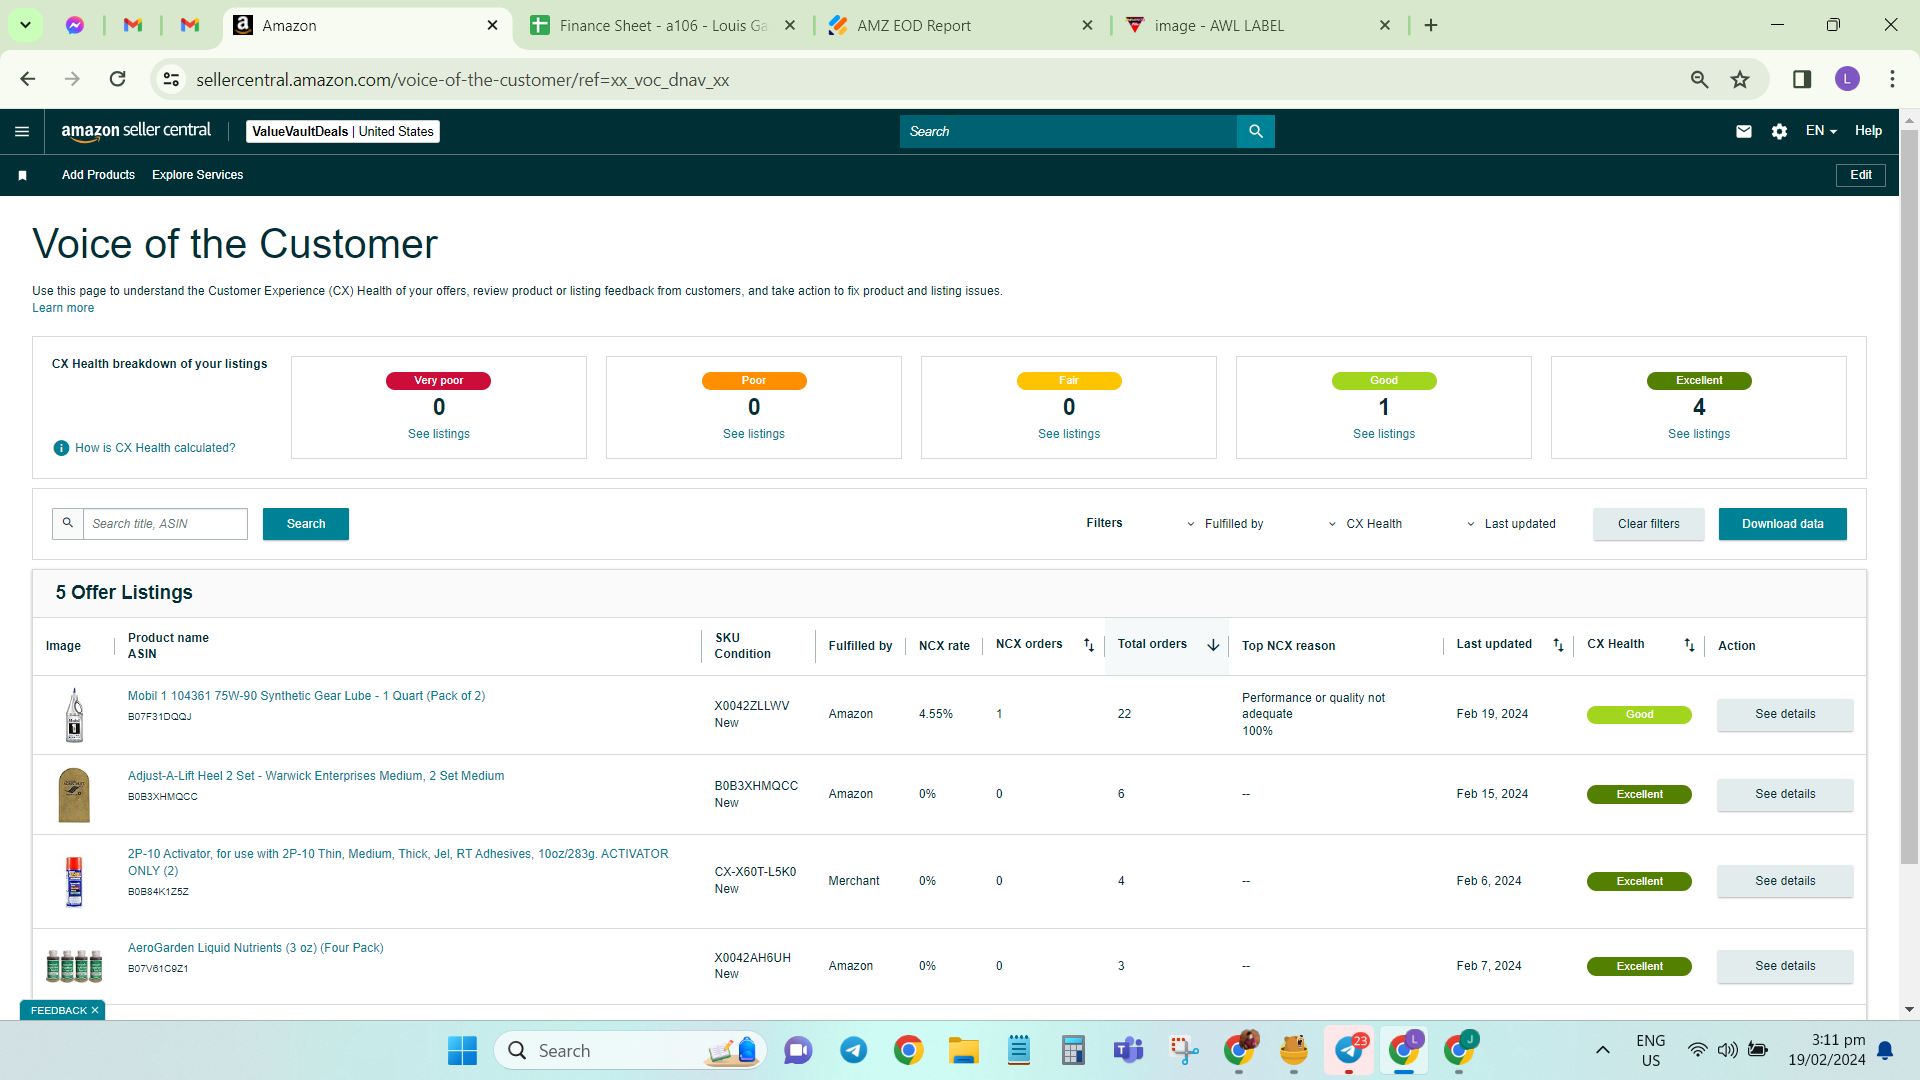Open Add Products menu item

[x=98, y=175]
